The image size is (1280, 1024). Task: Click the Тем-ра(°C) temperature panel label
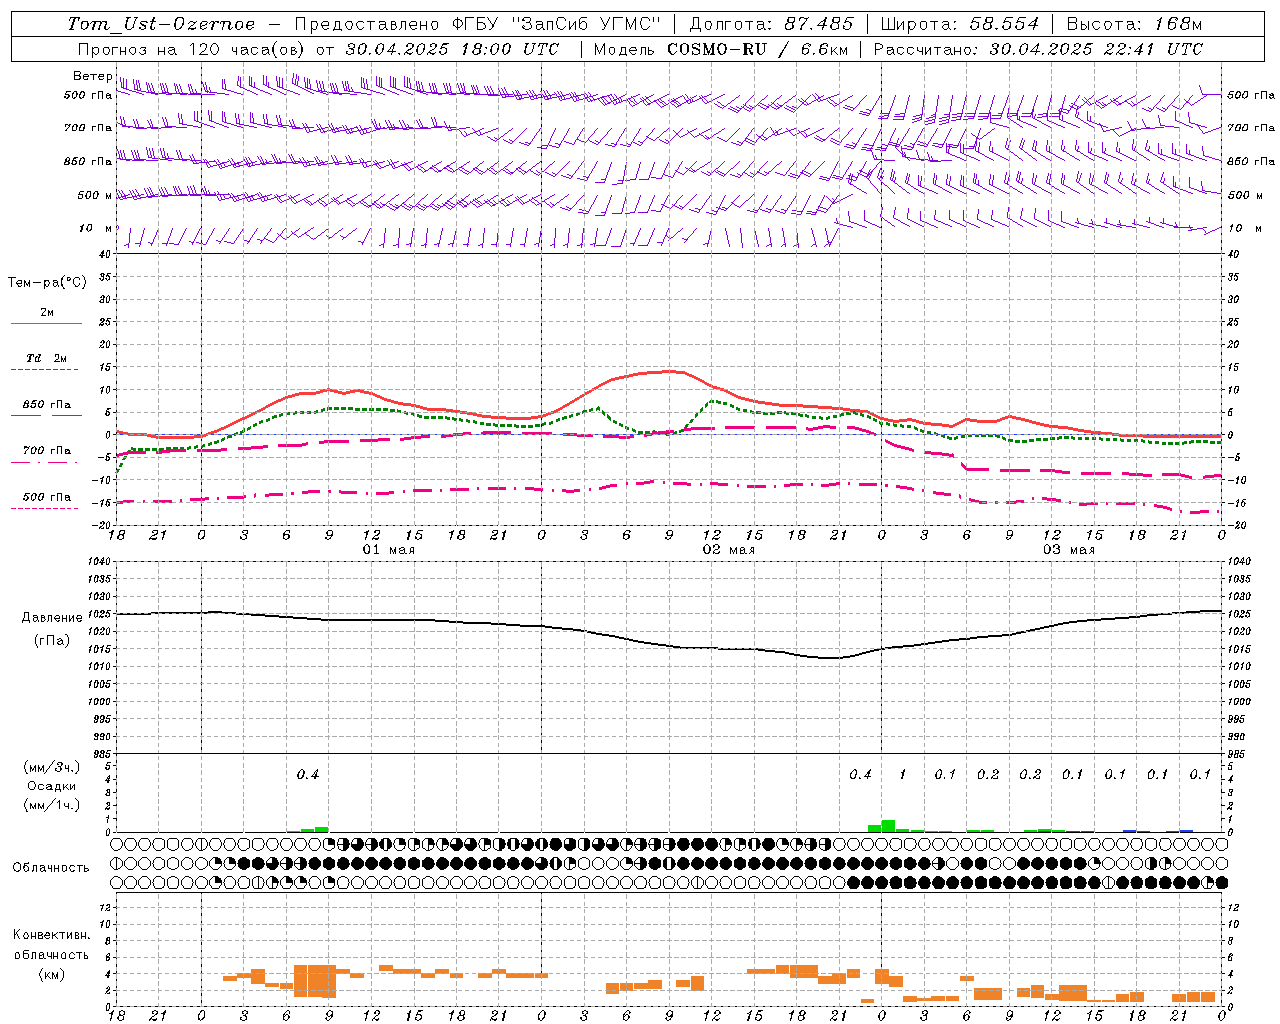[x=47, y=283]
